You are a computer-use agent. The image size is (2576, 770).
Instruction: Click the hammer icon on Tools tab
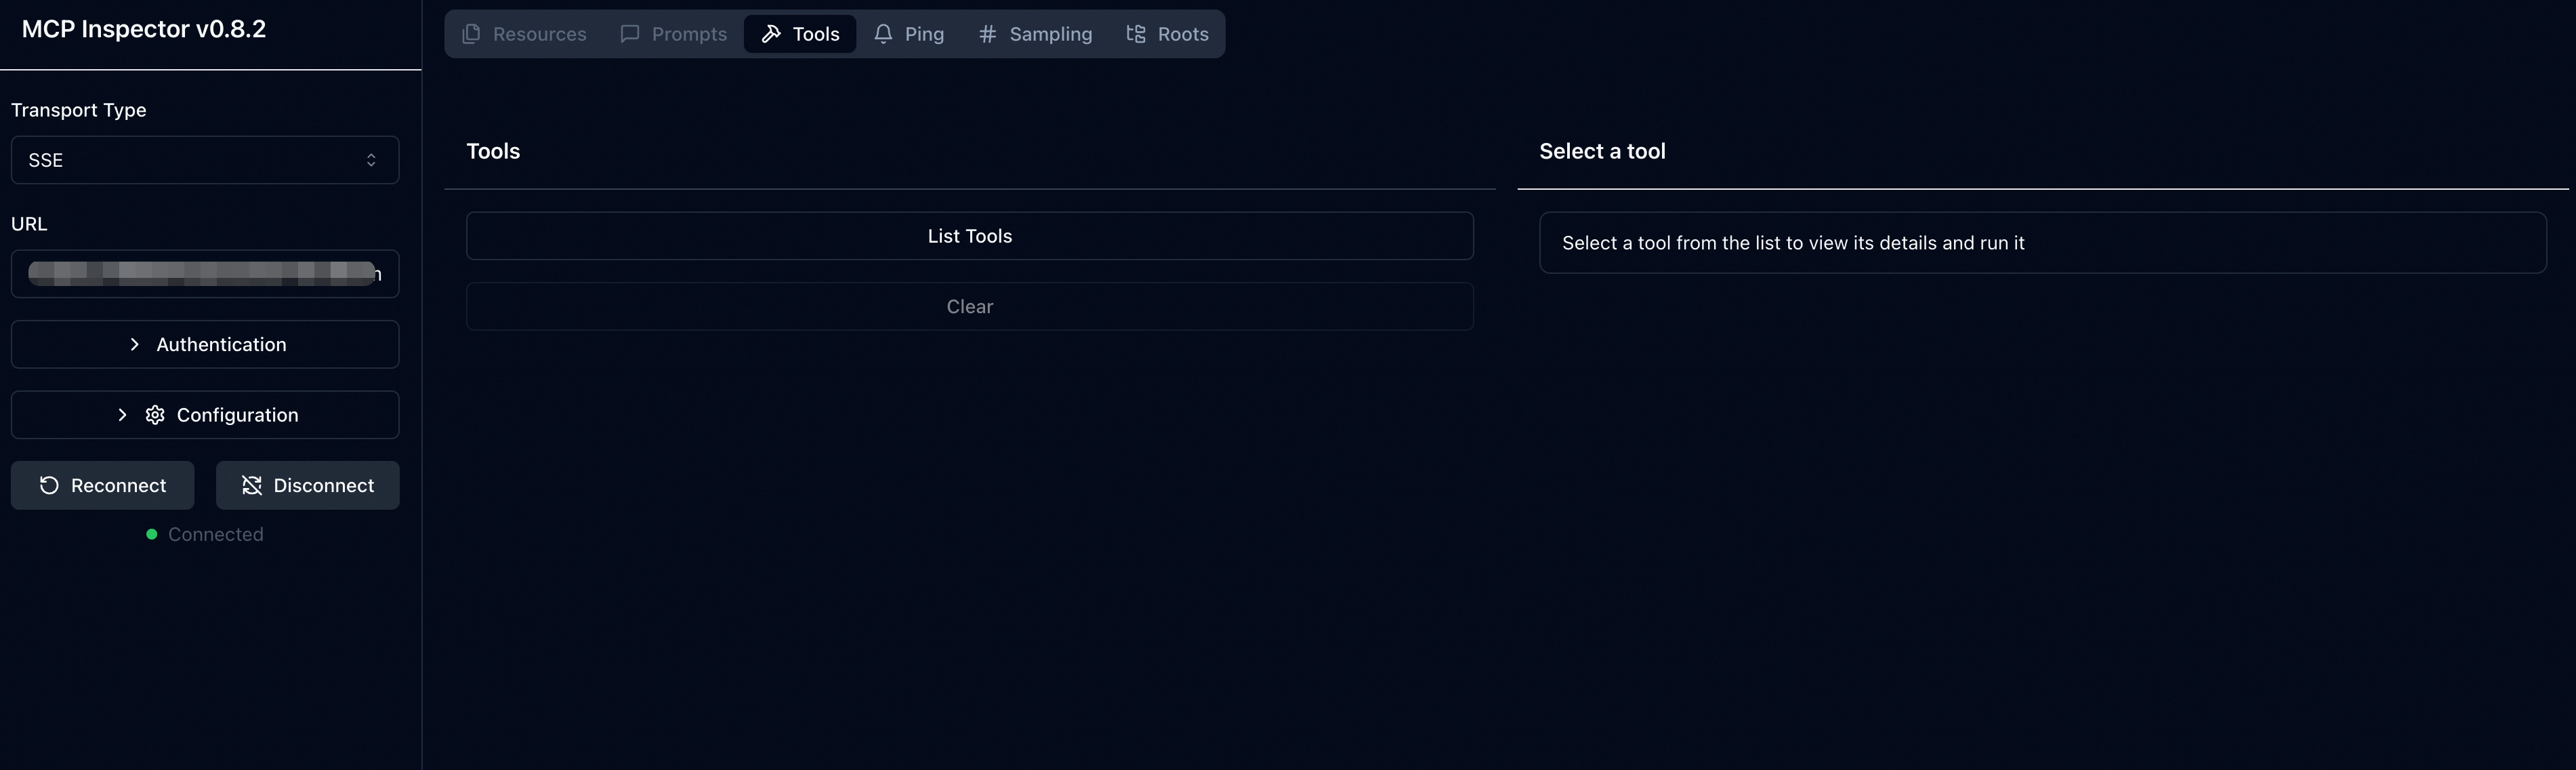point(771,34)
